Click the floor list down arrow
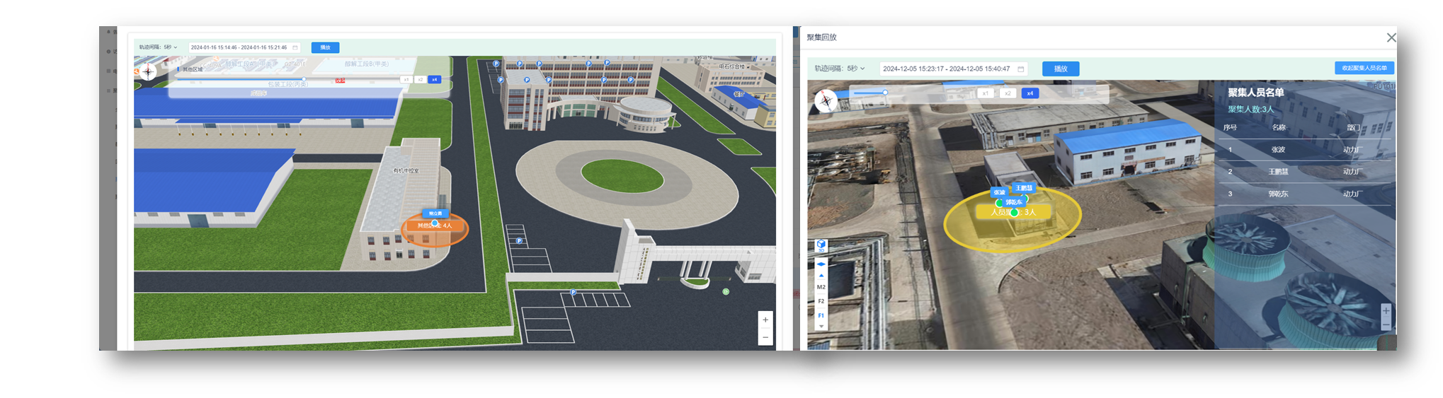Viewport: 1443px width, 398px height. (x=821, y=326)
